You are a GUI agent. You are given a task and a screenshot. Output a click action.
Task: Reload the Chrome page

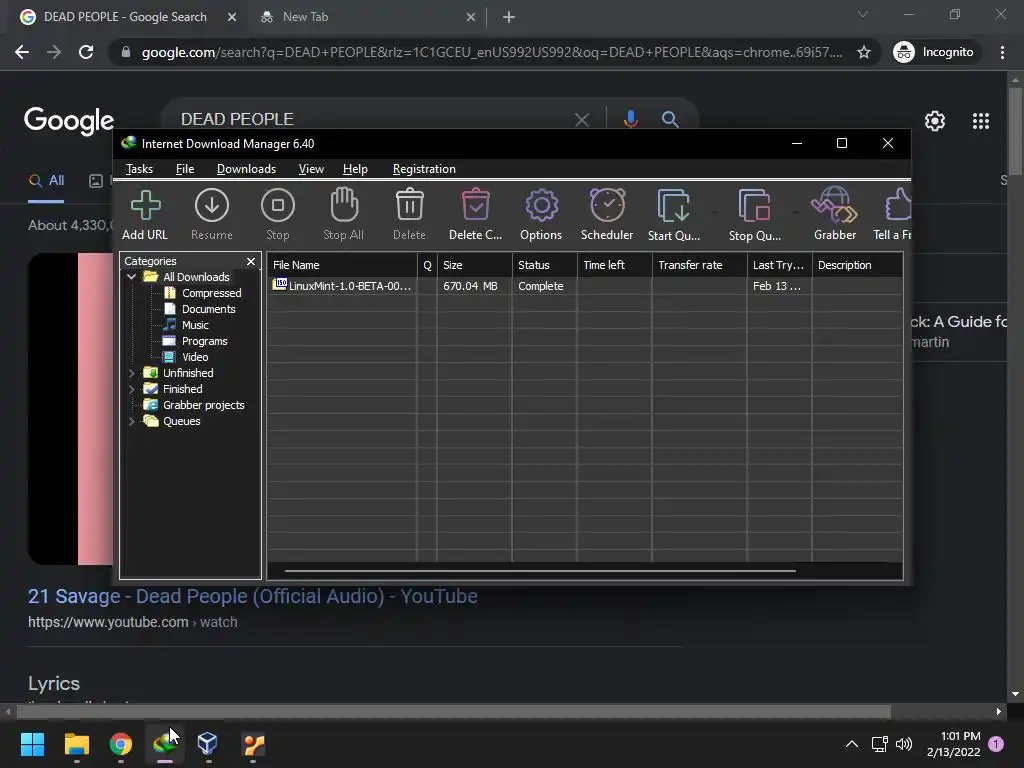86,52
